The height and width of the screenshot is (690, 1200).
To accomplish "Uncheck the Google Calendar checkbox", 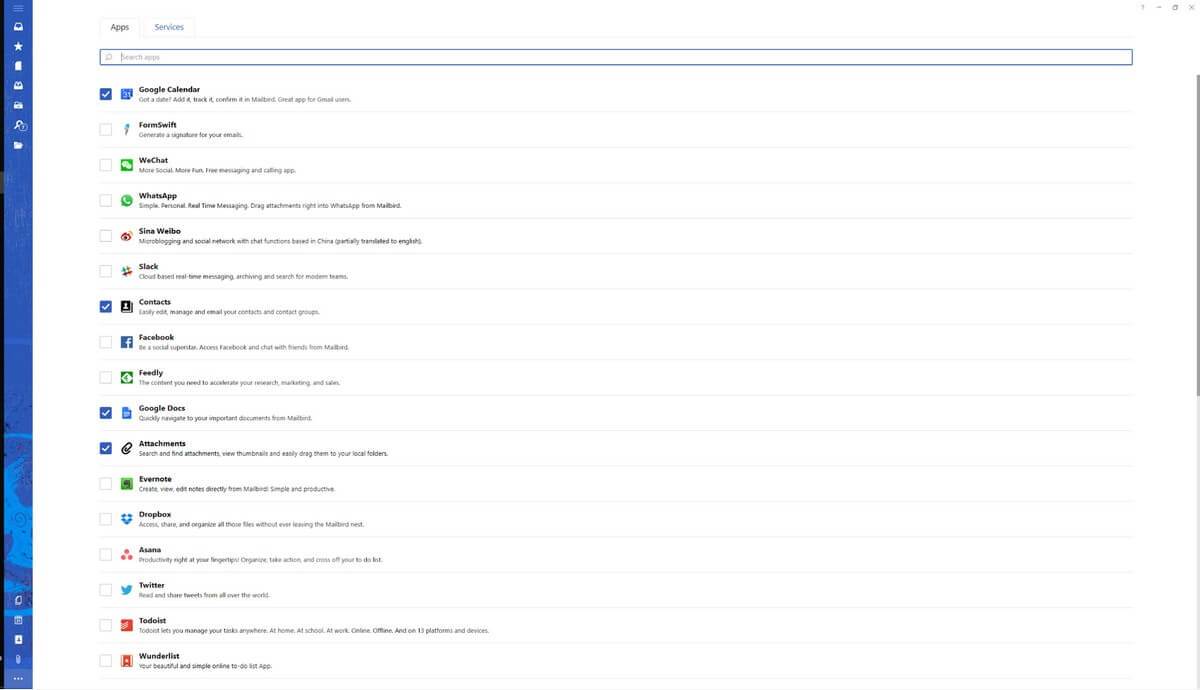I will 106,94.
